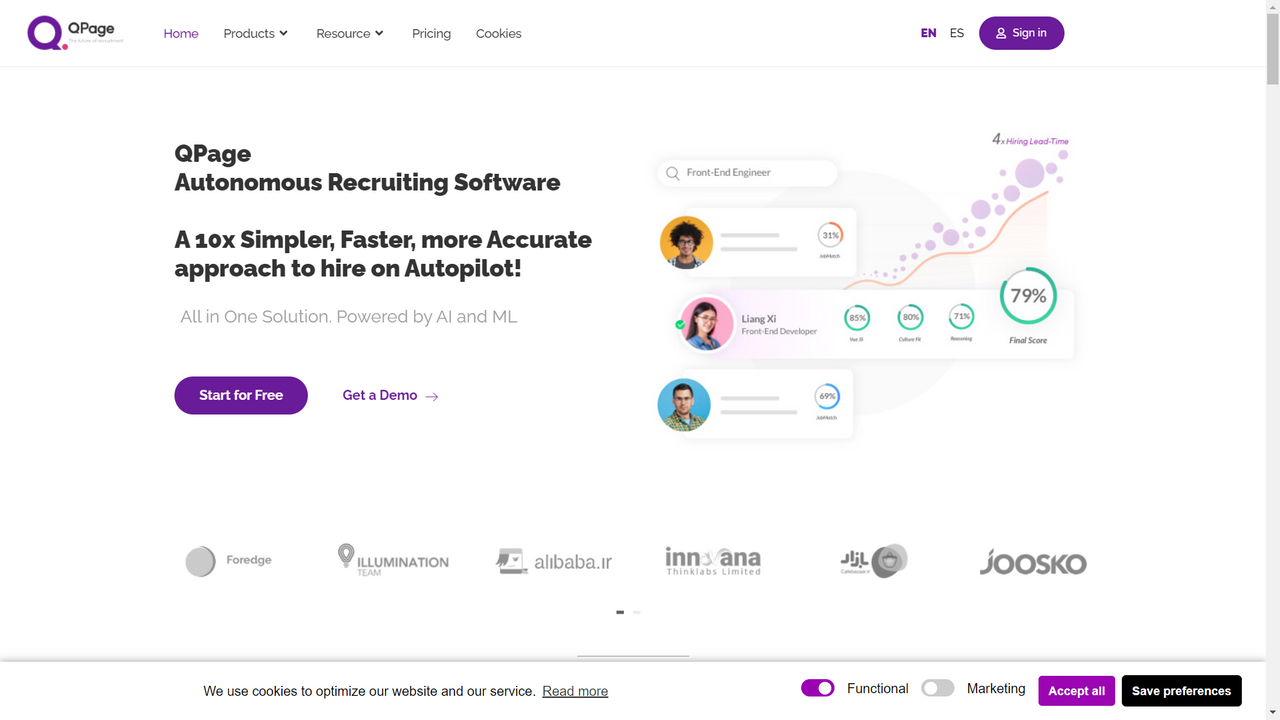Click the page vertical scrollbar thumb
Viewport: 1280px width, 720px height.
tap(1272, 50)
